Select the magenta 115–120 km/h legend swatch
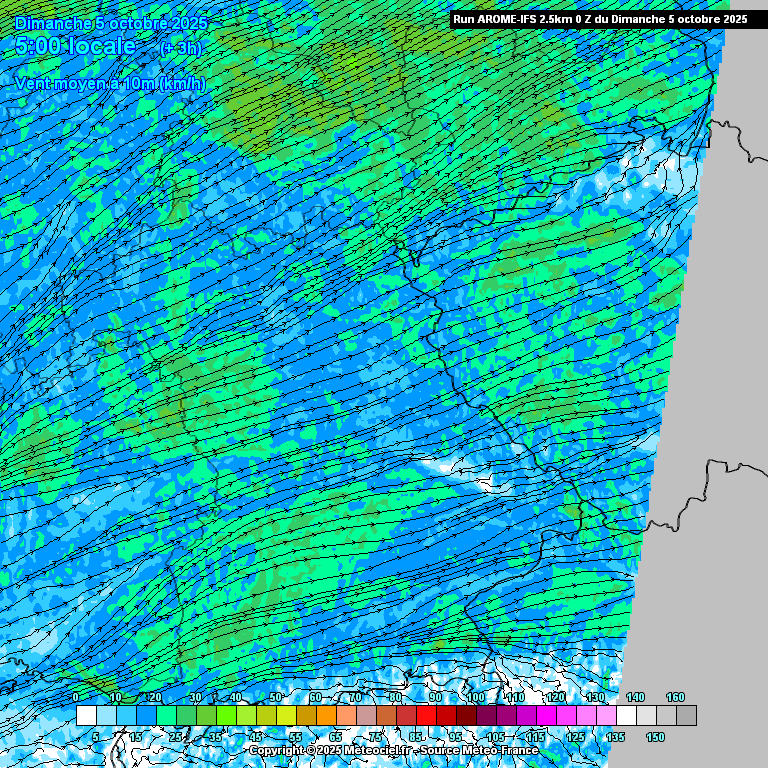Image resolution: width=768 pixels, height=768 pixels. [546, 716]
